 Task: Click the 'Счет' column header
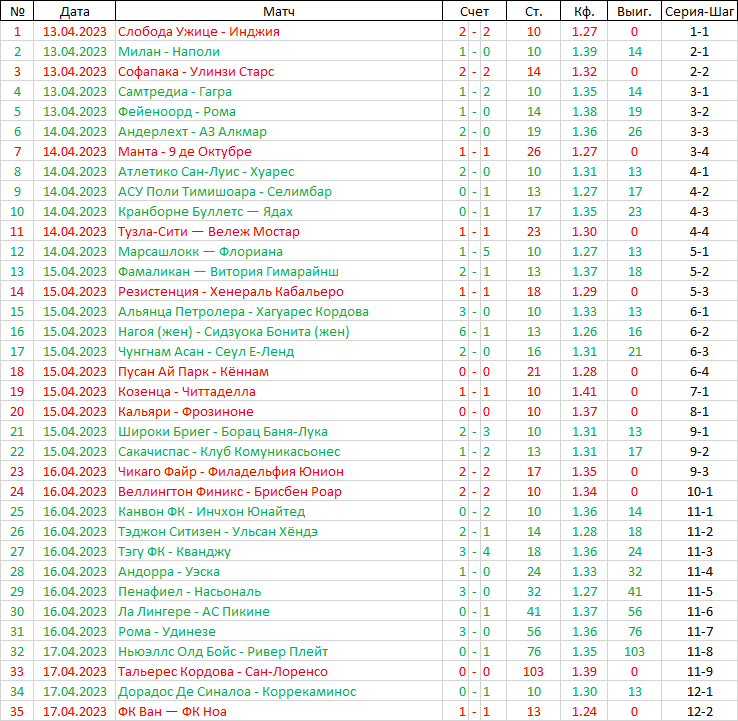point(474,11)
